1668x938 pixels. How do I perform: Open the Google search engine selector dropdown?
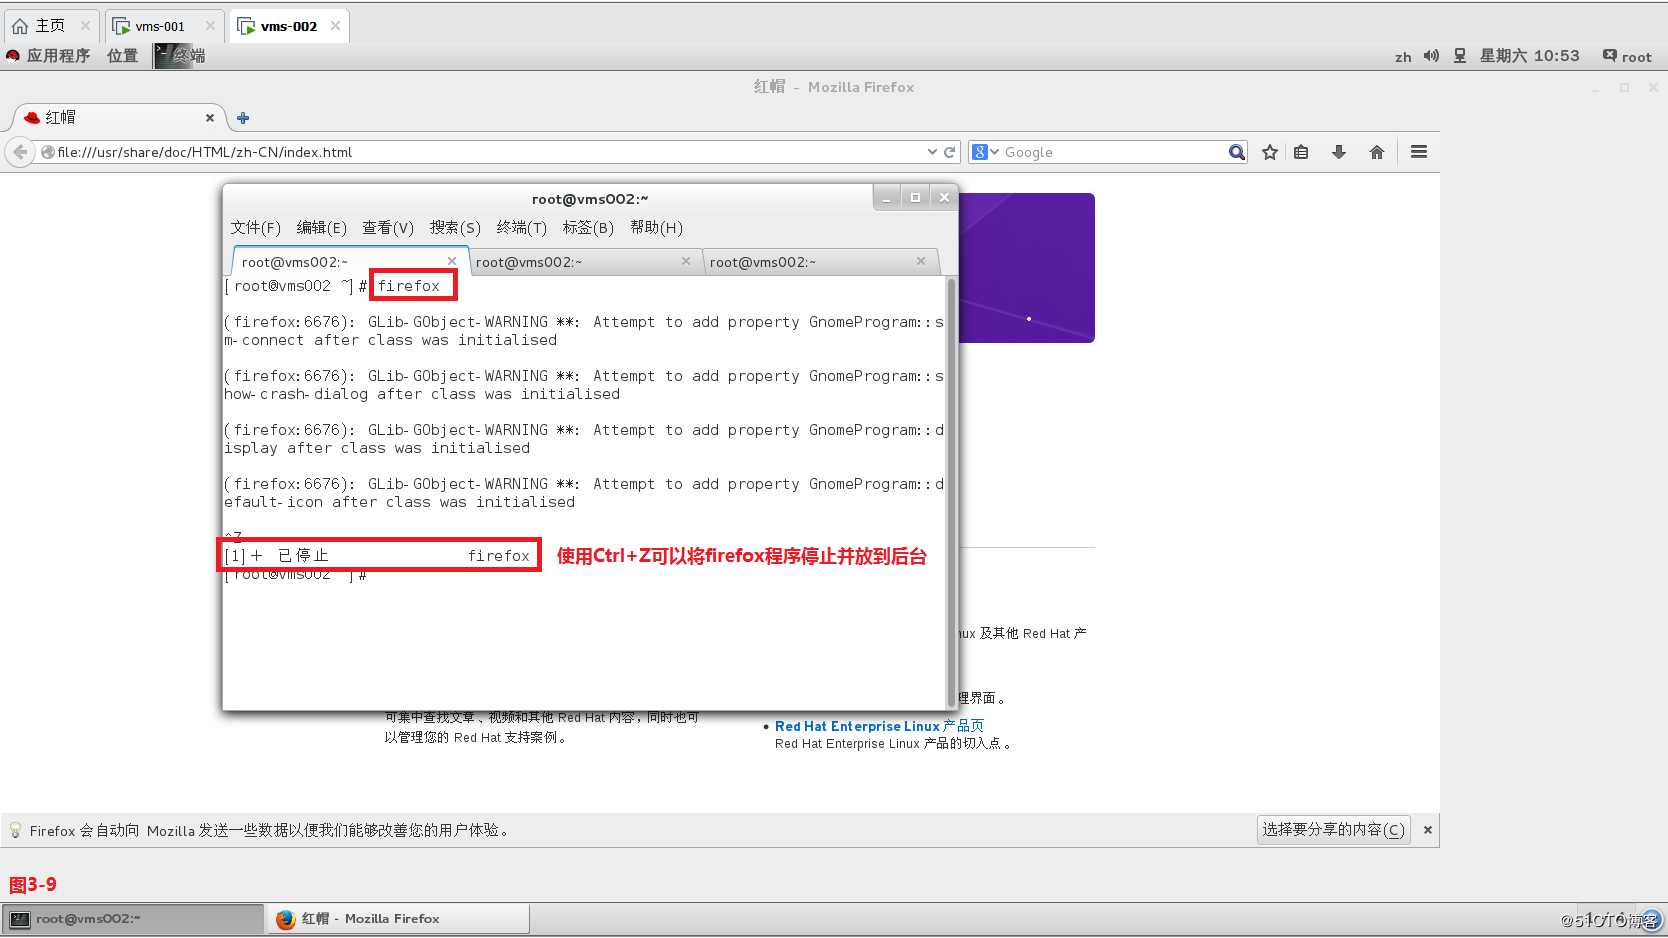985,152
